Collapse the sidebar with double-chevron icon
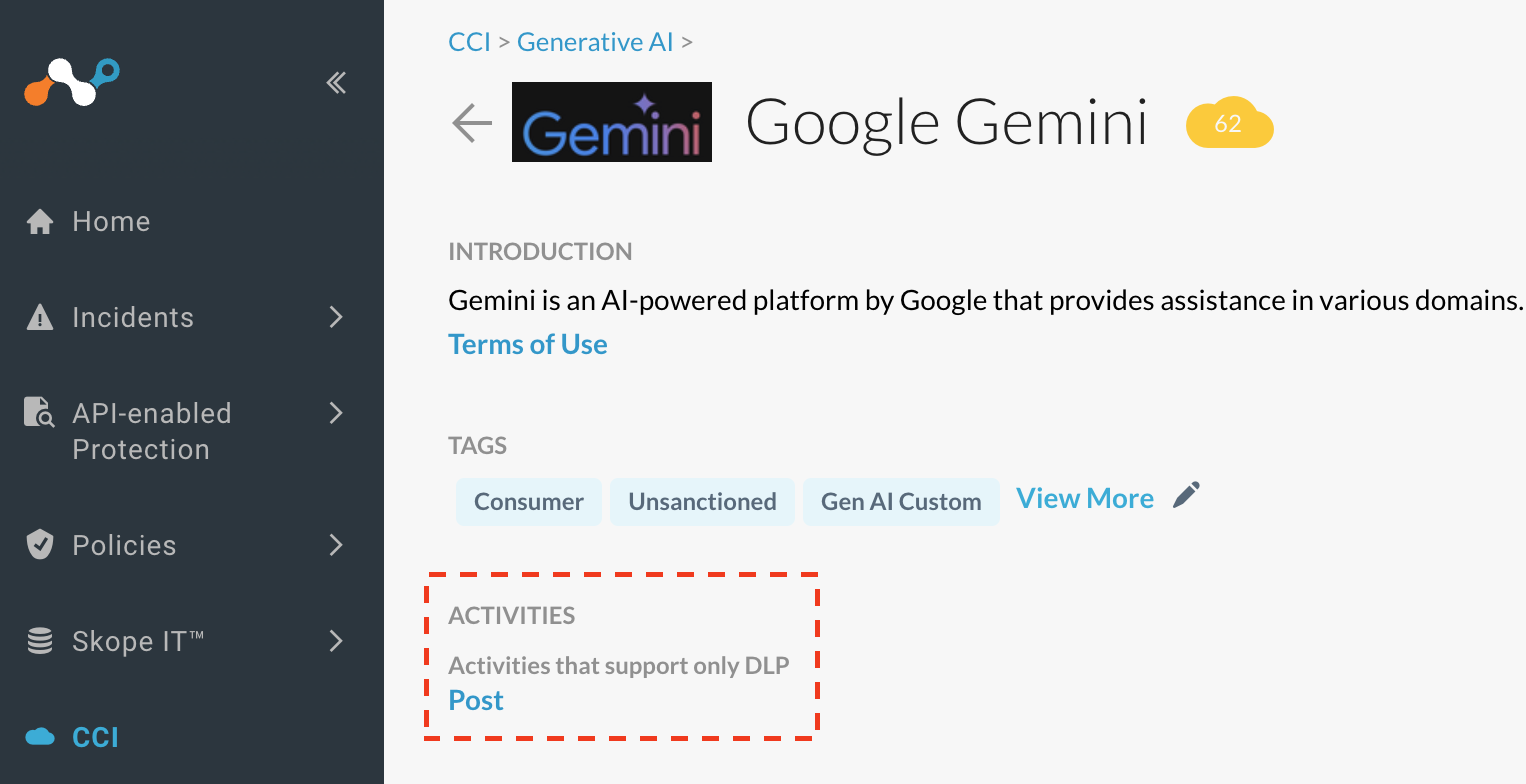1526x784 pixels. click(x=337, y=83)
